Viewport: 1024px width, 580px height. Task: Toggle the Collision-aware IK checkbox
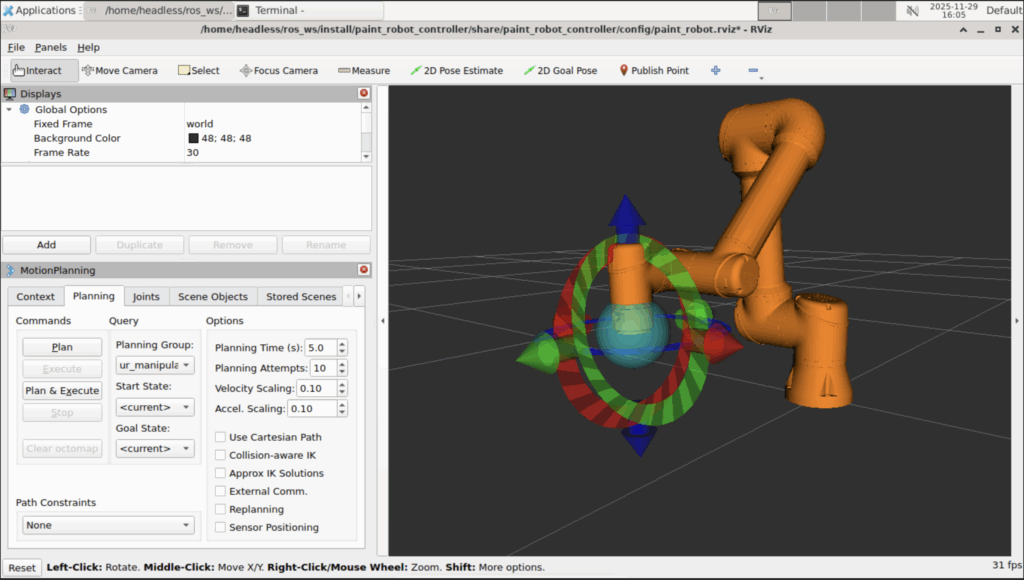220,455
